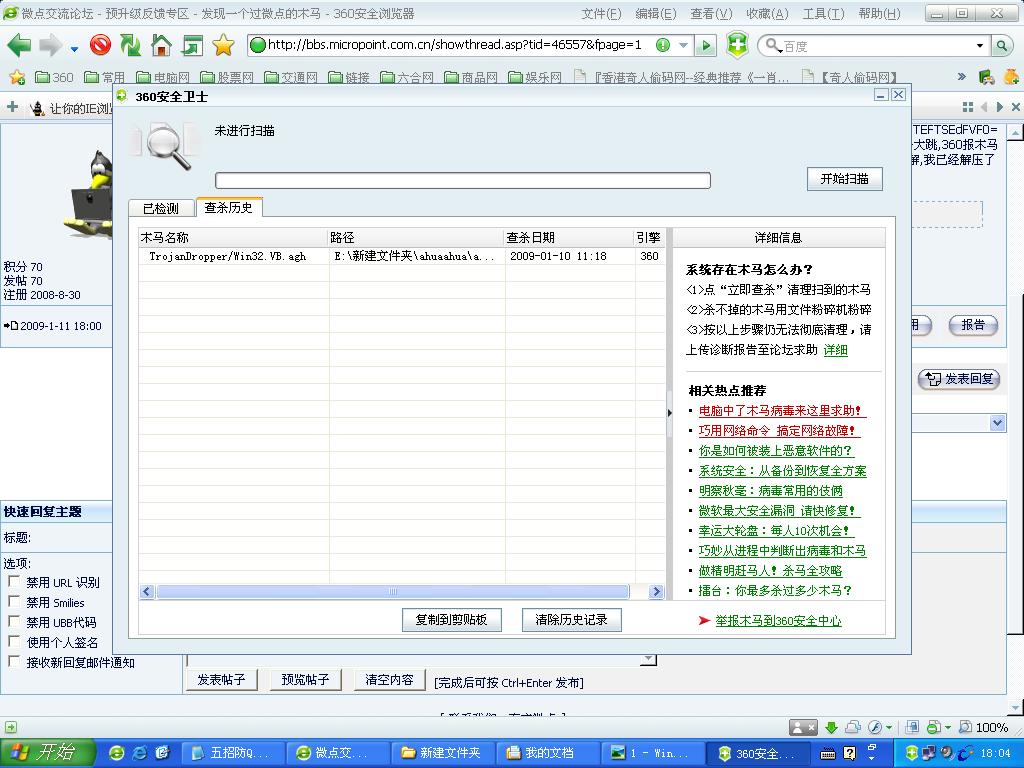Open favorites with the yellow star icon
This screenshot has width=1024, height=768.
tap(223, 45)
